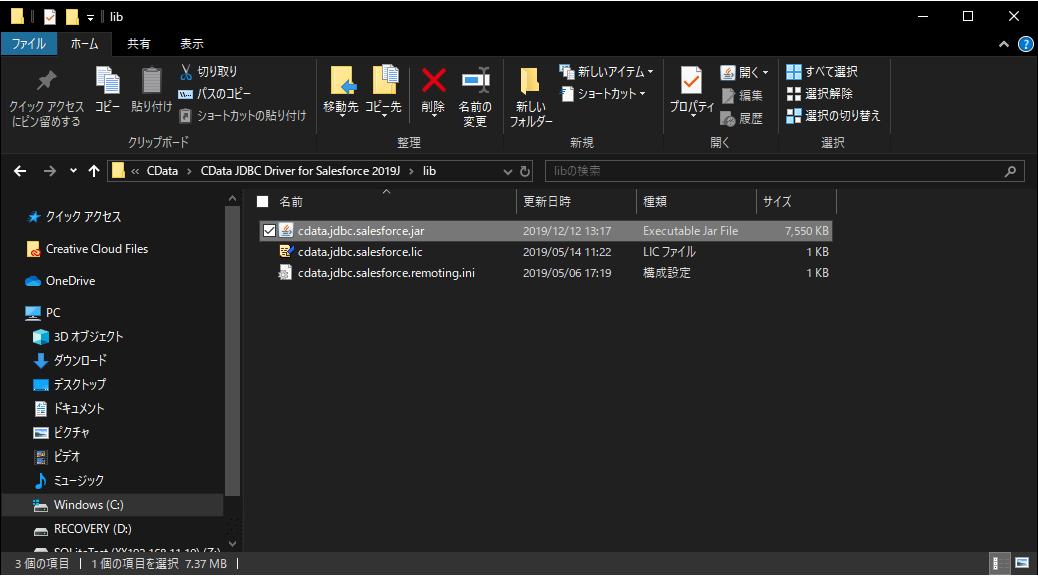The width and height of the screenshot is (1038, 576).
Task: Refresh the lib folder view
Action: (525, 171)
